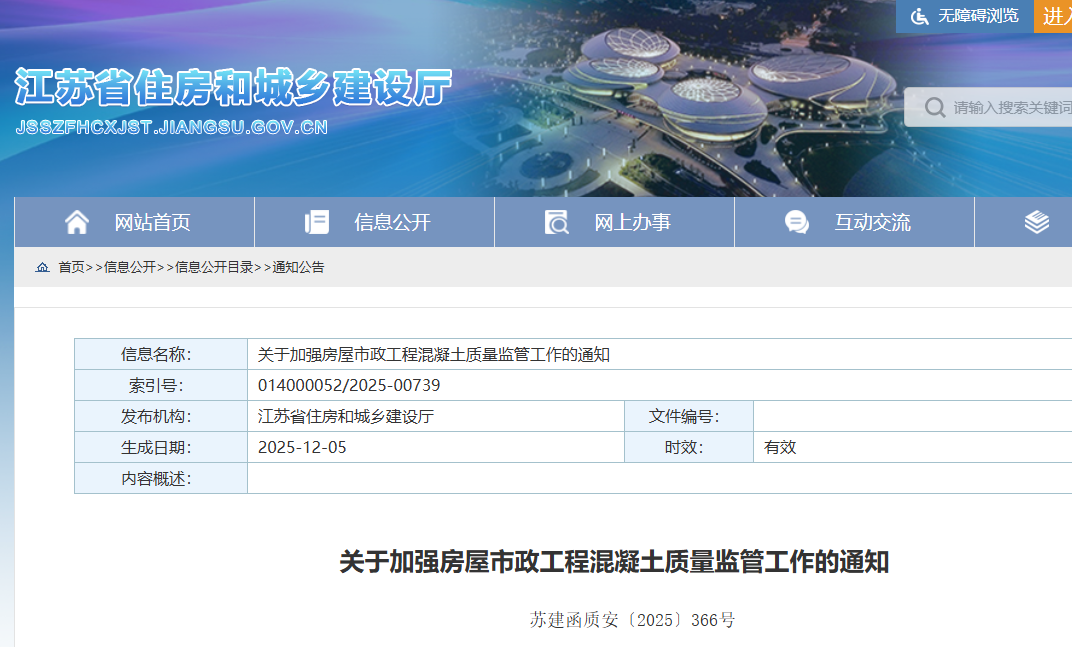Click the chat bubble icon beside 互动交流
Image resolution: width=1072 pixels, height=647 pixels.
[x=797, y=222]
